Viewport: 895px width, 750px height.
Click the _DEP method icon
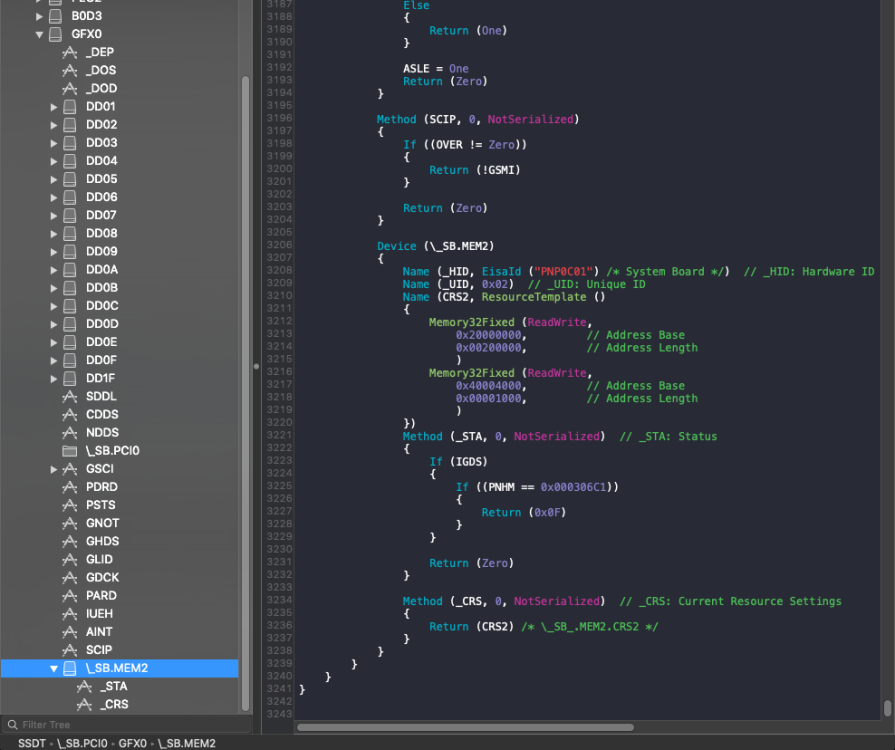[x=70, y=53]
